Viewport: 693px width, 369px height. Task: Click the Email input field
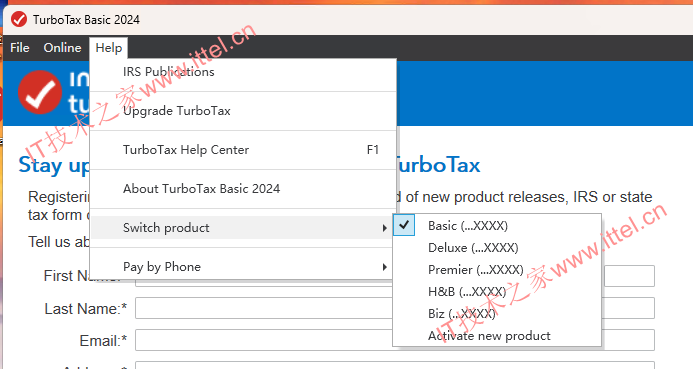[395, 340]
